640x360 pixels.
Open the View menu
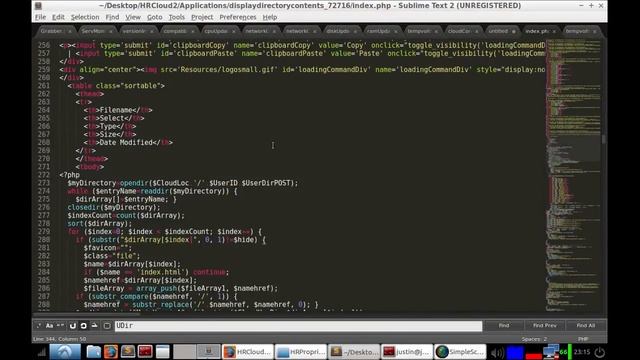tap(133, 17)
